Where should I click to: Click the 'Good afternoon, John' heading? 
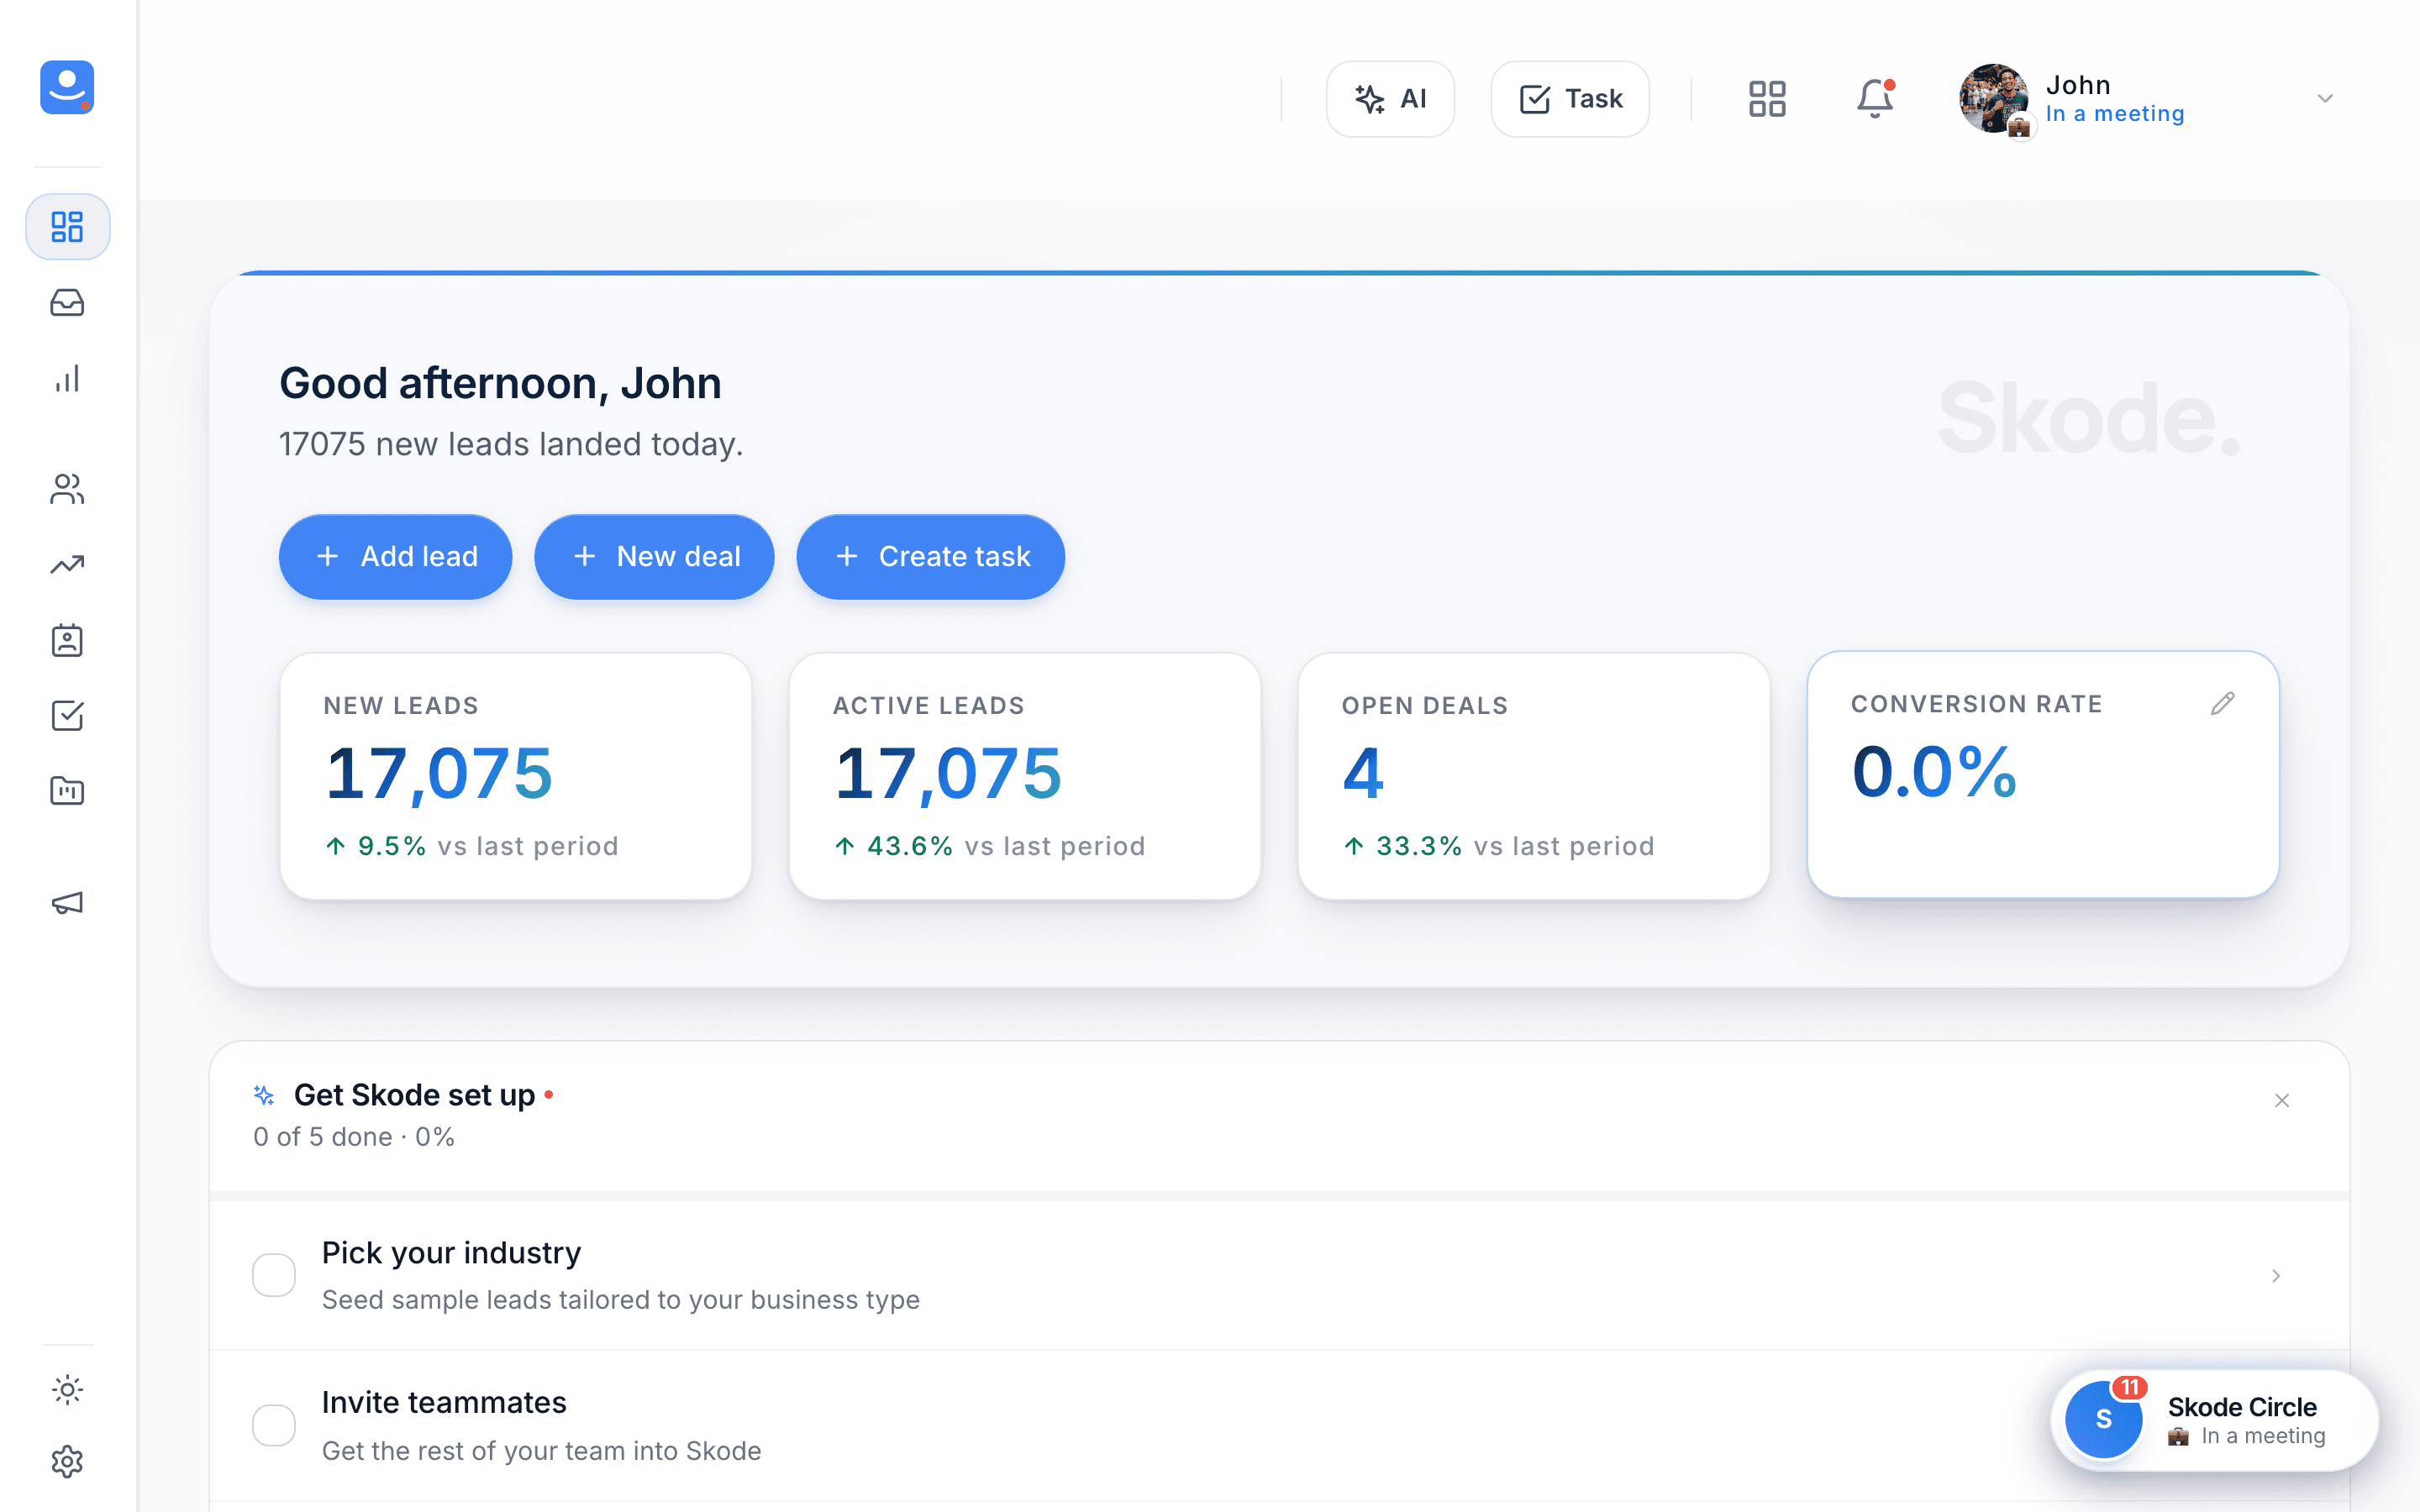(500, 383)
